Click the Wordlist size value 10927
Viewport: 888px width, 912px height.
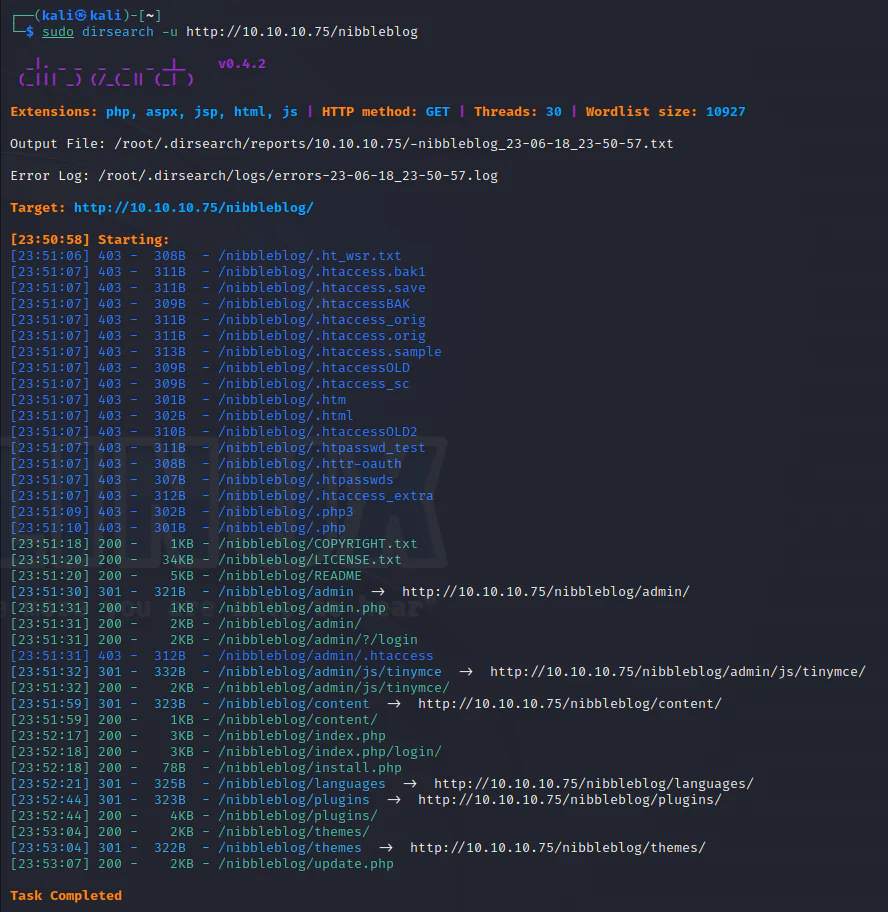[725, 112]
